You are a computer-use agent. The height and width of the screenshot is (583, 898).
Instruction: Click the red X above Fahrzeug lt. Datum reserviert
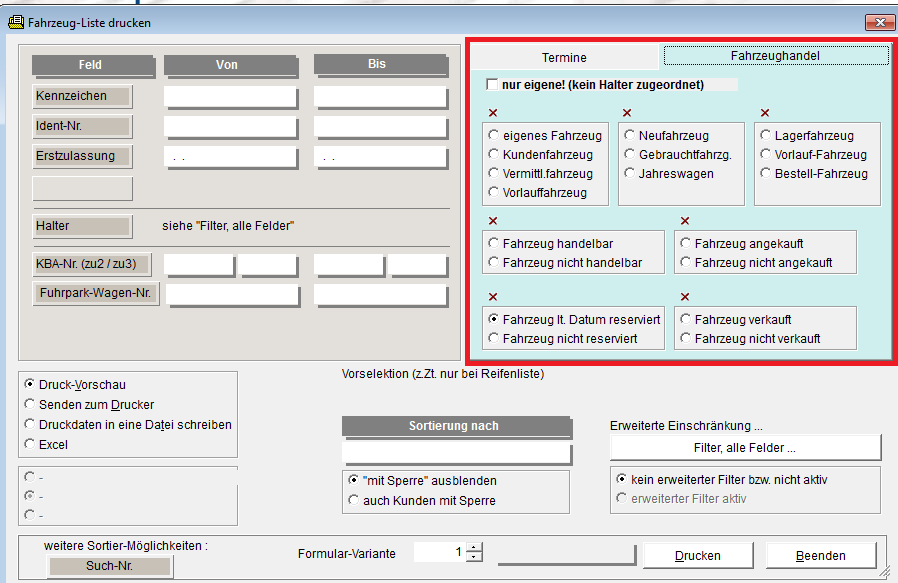[491, 297]
